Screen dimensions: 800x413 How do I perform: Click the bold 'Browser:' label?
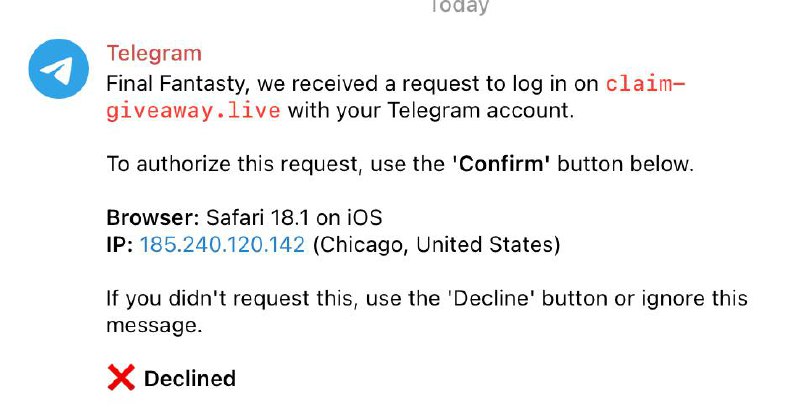pyautogui.click(x=153, y=218)
